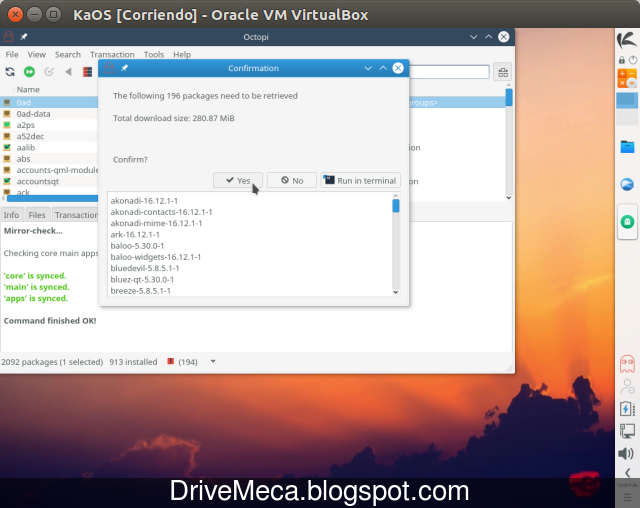The height and width of the screenshot is (508, 640).
Task: Click the package list scroll-down arrow in dialog
Action: 395,292
